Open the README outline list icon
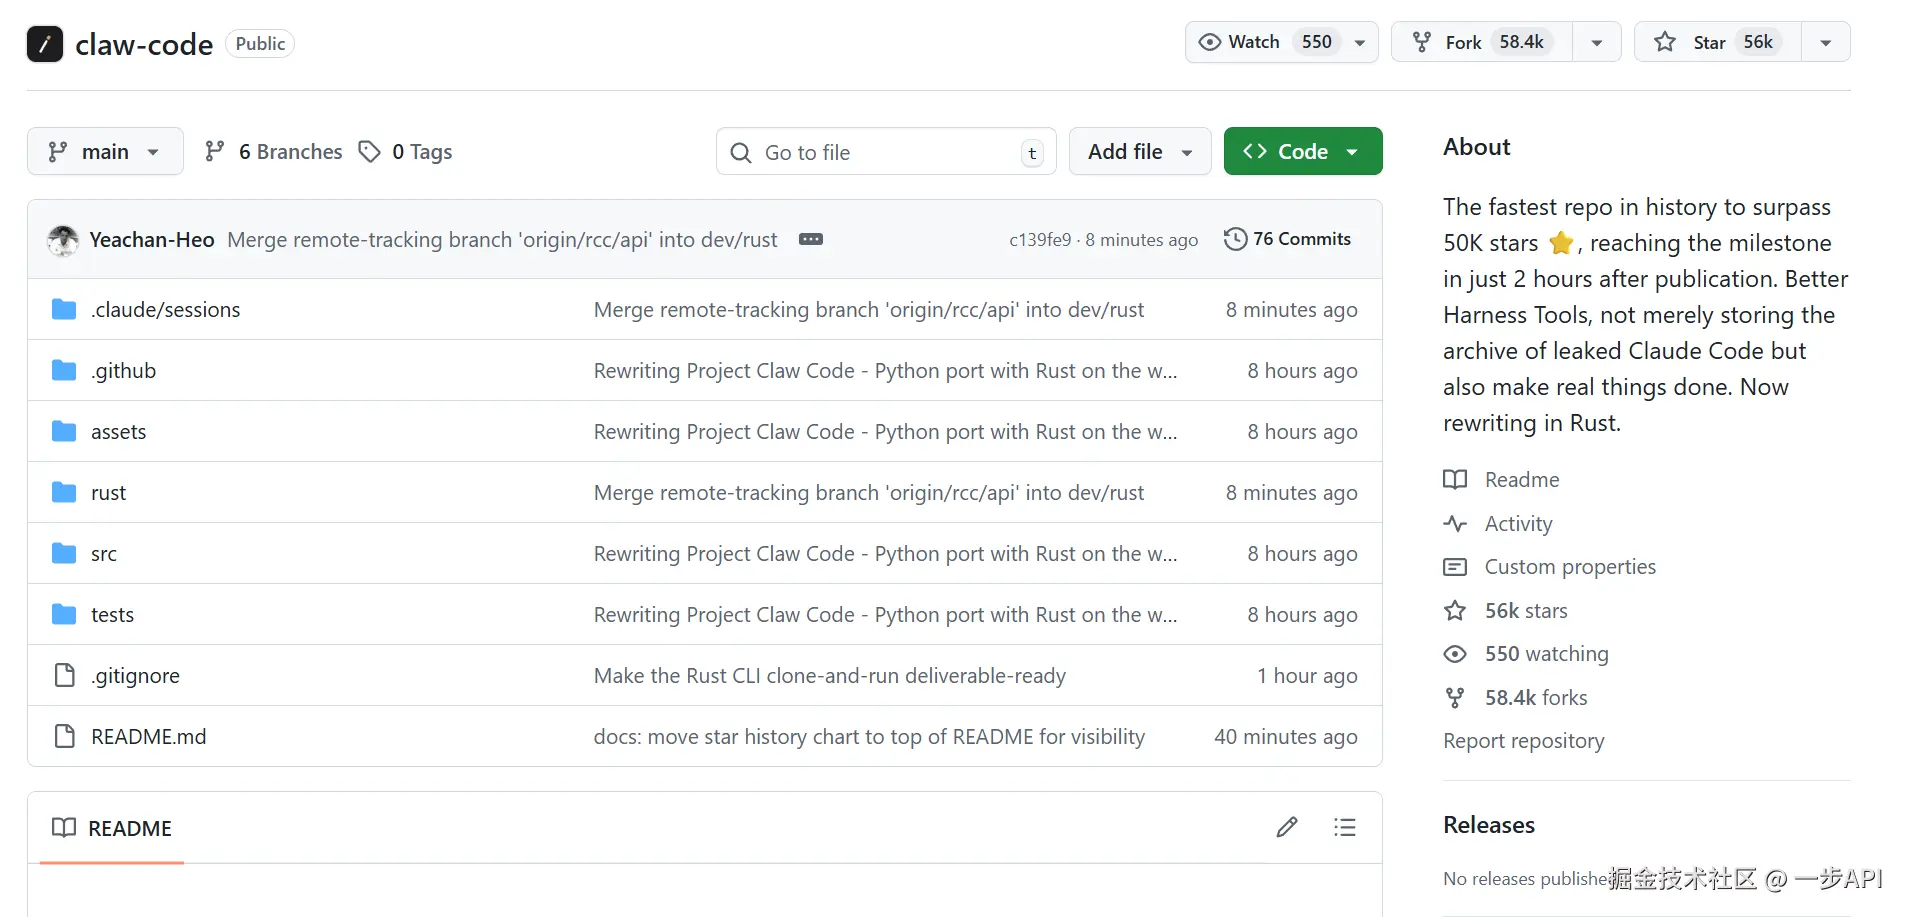Screen dimensions: 1908x917 [x=1345, y=827]
